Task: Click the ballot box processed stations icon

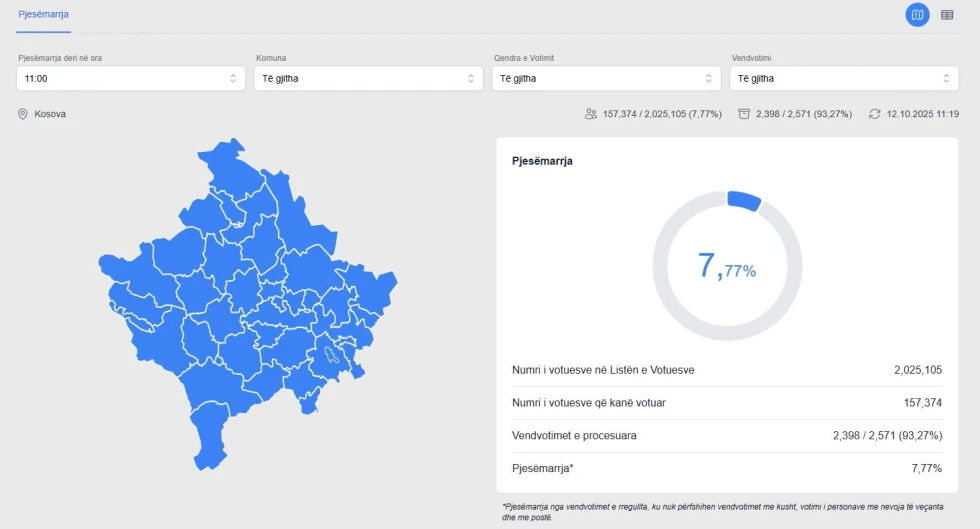Action: click(744, 114)
